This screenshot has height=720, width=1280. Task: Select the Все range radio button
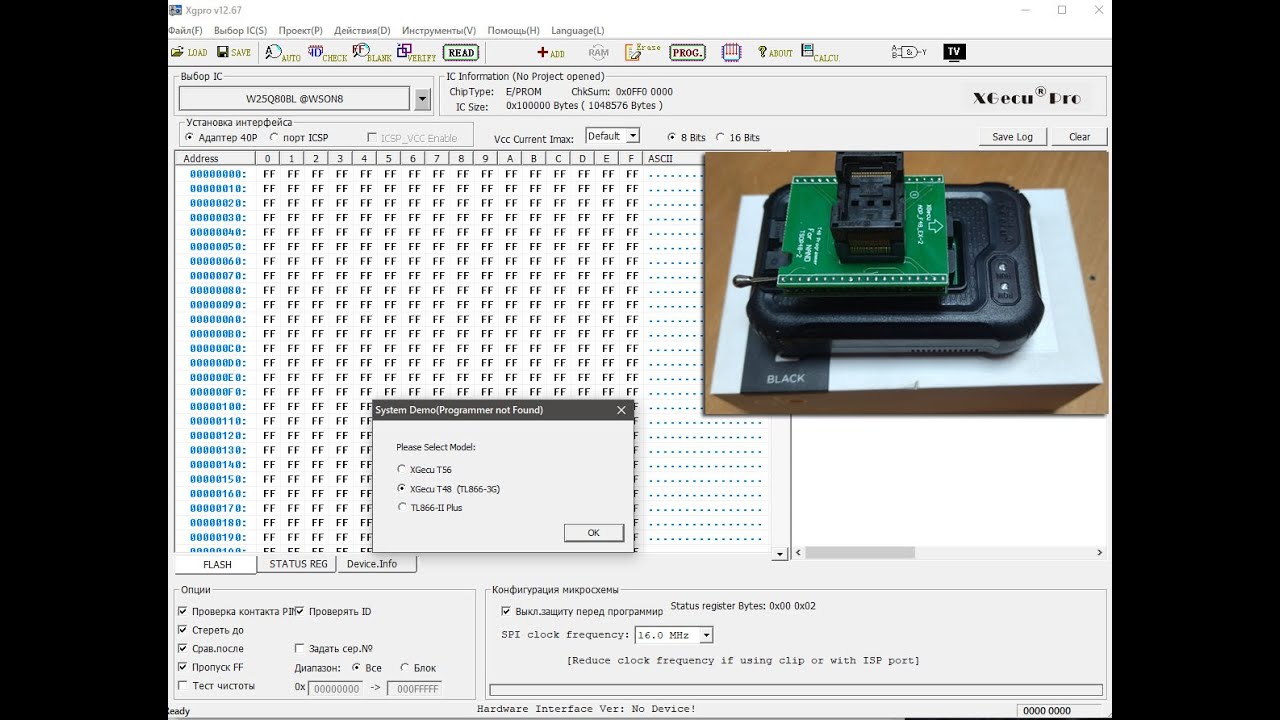pyautogui.click(x=358, y=668)
